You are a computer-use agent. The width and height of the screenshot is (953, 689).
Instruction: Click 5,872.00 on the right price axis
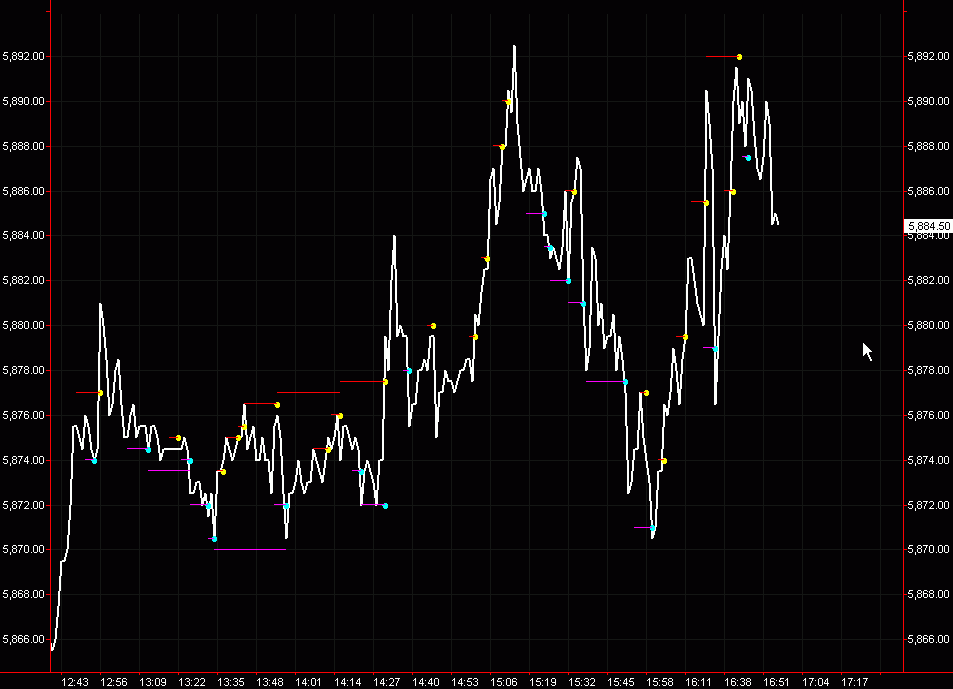click(928, 506)
